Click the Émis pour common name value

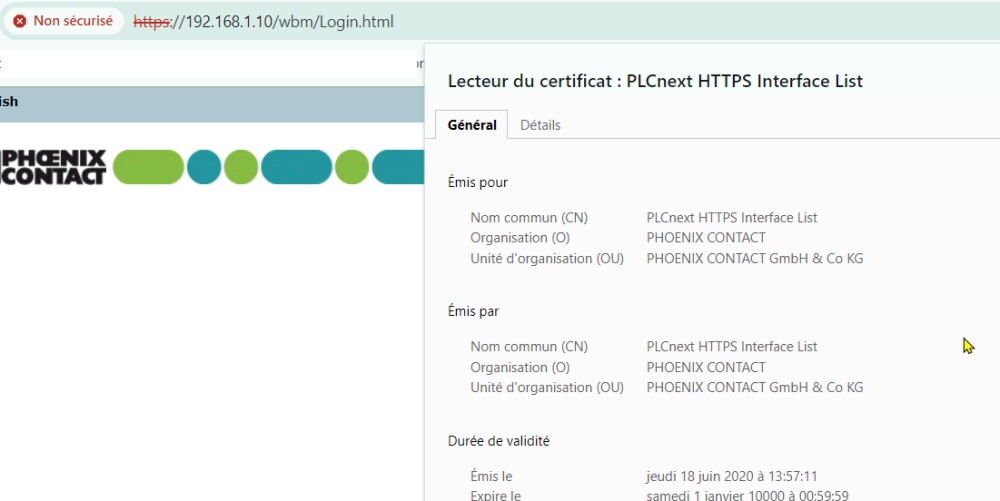(x=731, y=217)
